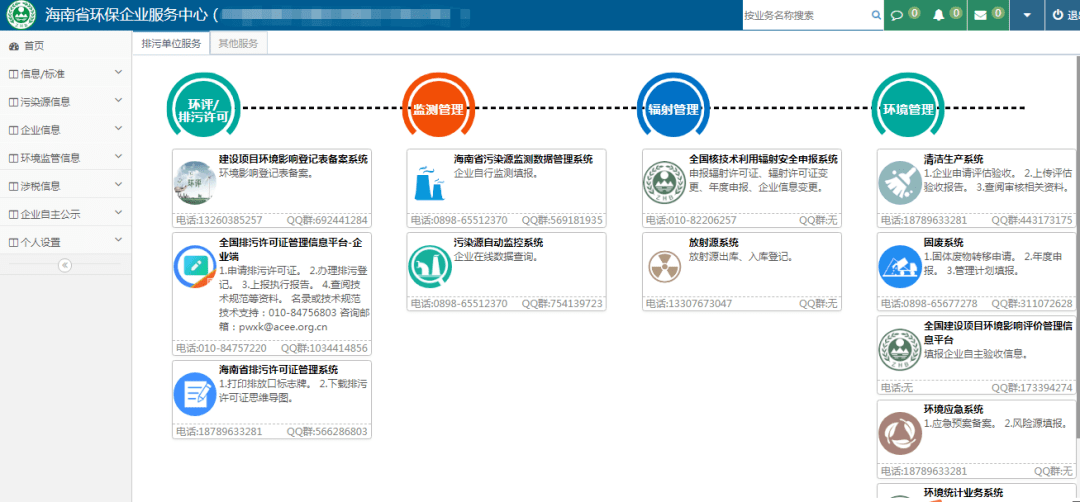
Task: Open the envelope mail icon
Action: click(x=980, y=15)
